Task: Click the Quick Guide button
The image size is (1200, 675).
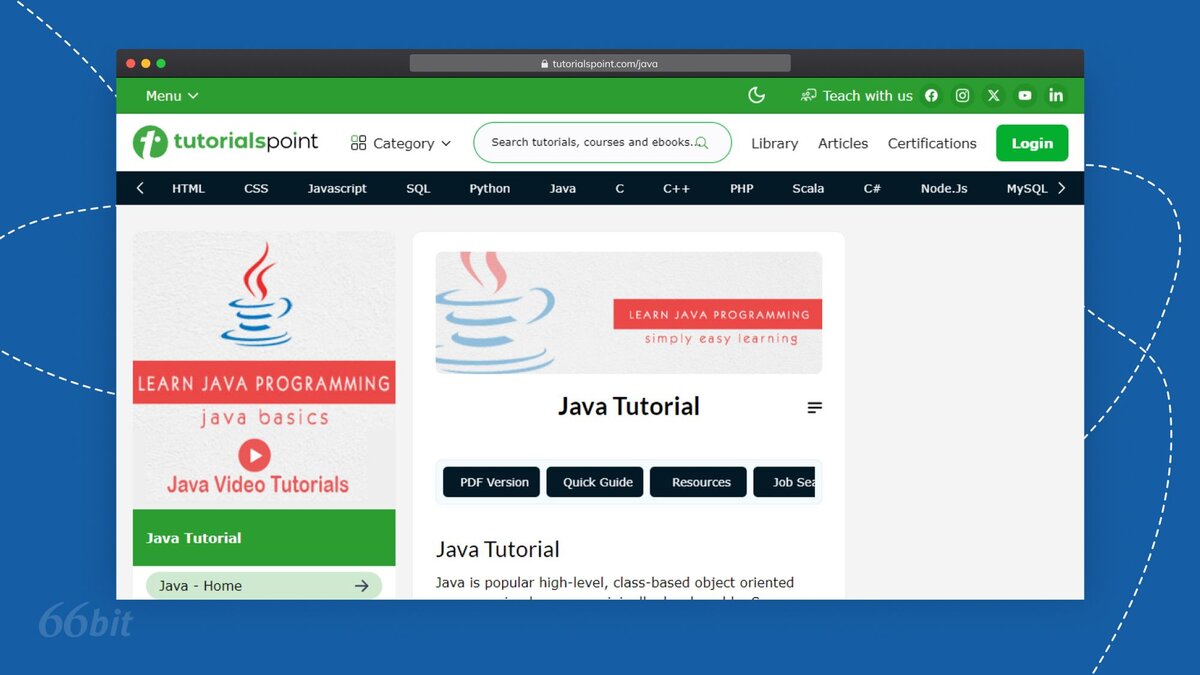Action: pyautogui.click(x=596, y=482)
